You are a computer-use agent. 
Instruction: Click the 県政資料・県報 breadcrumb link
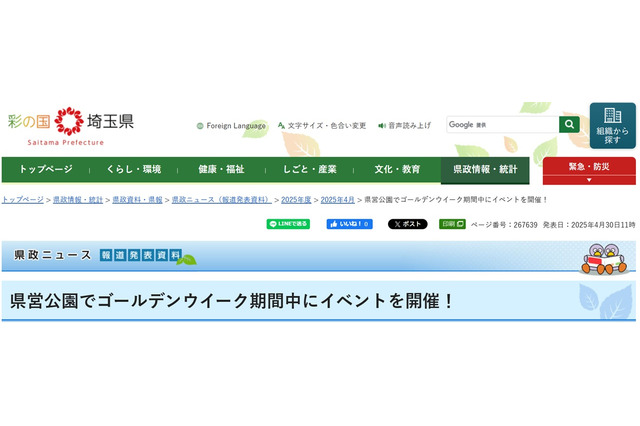click(137, 200)
